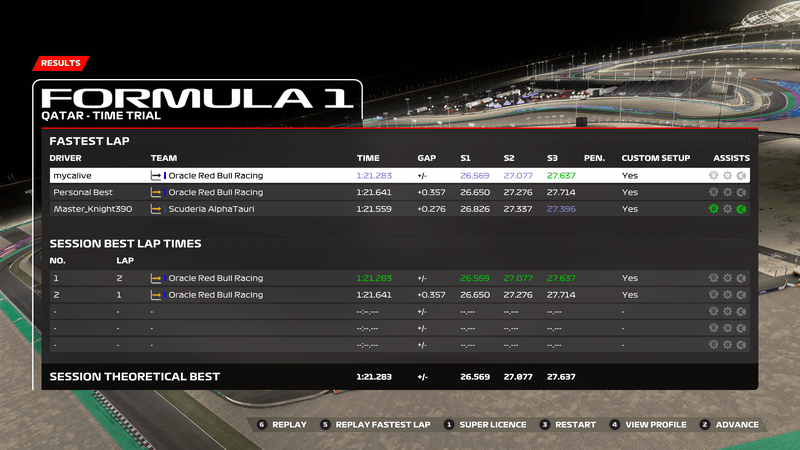Click platform icon in session row number 2

(x=156, y=295)
